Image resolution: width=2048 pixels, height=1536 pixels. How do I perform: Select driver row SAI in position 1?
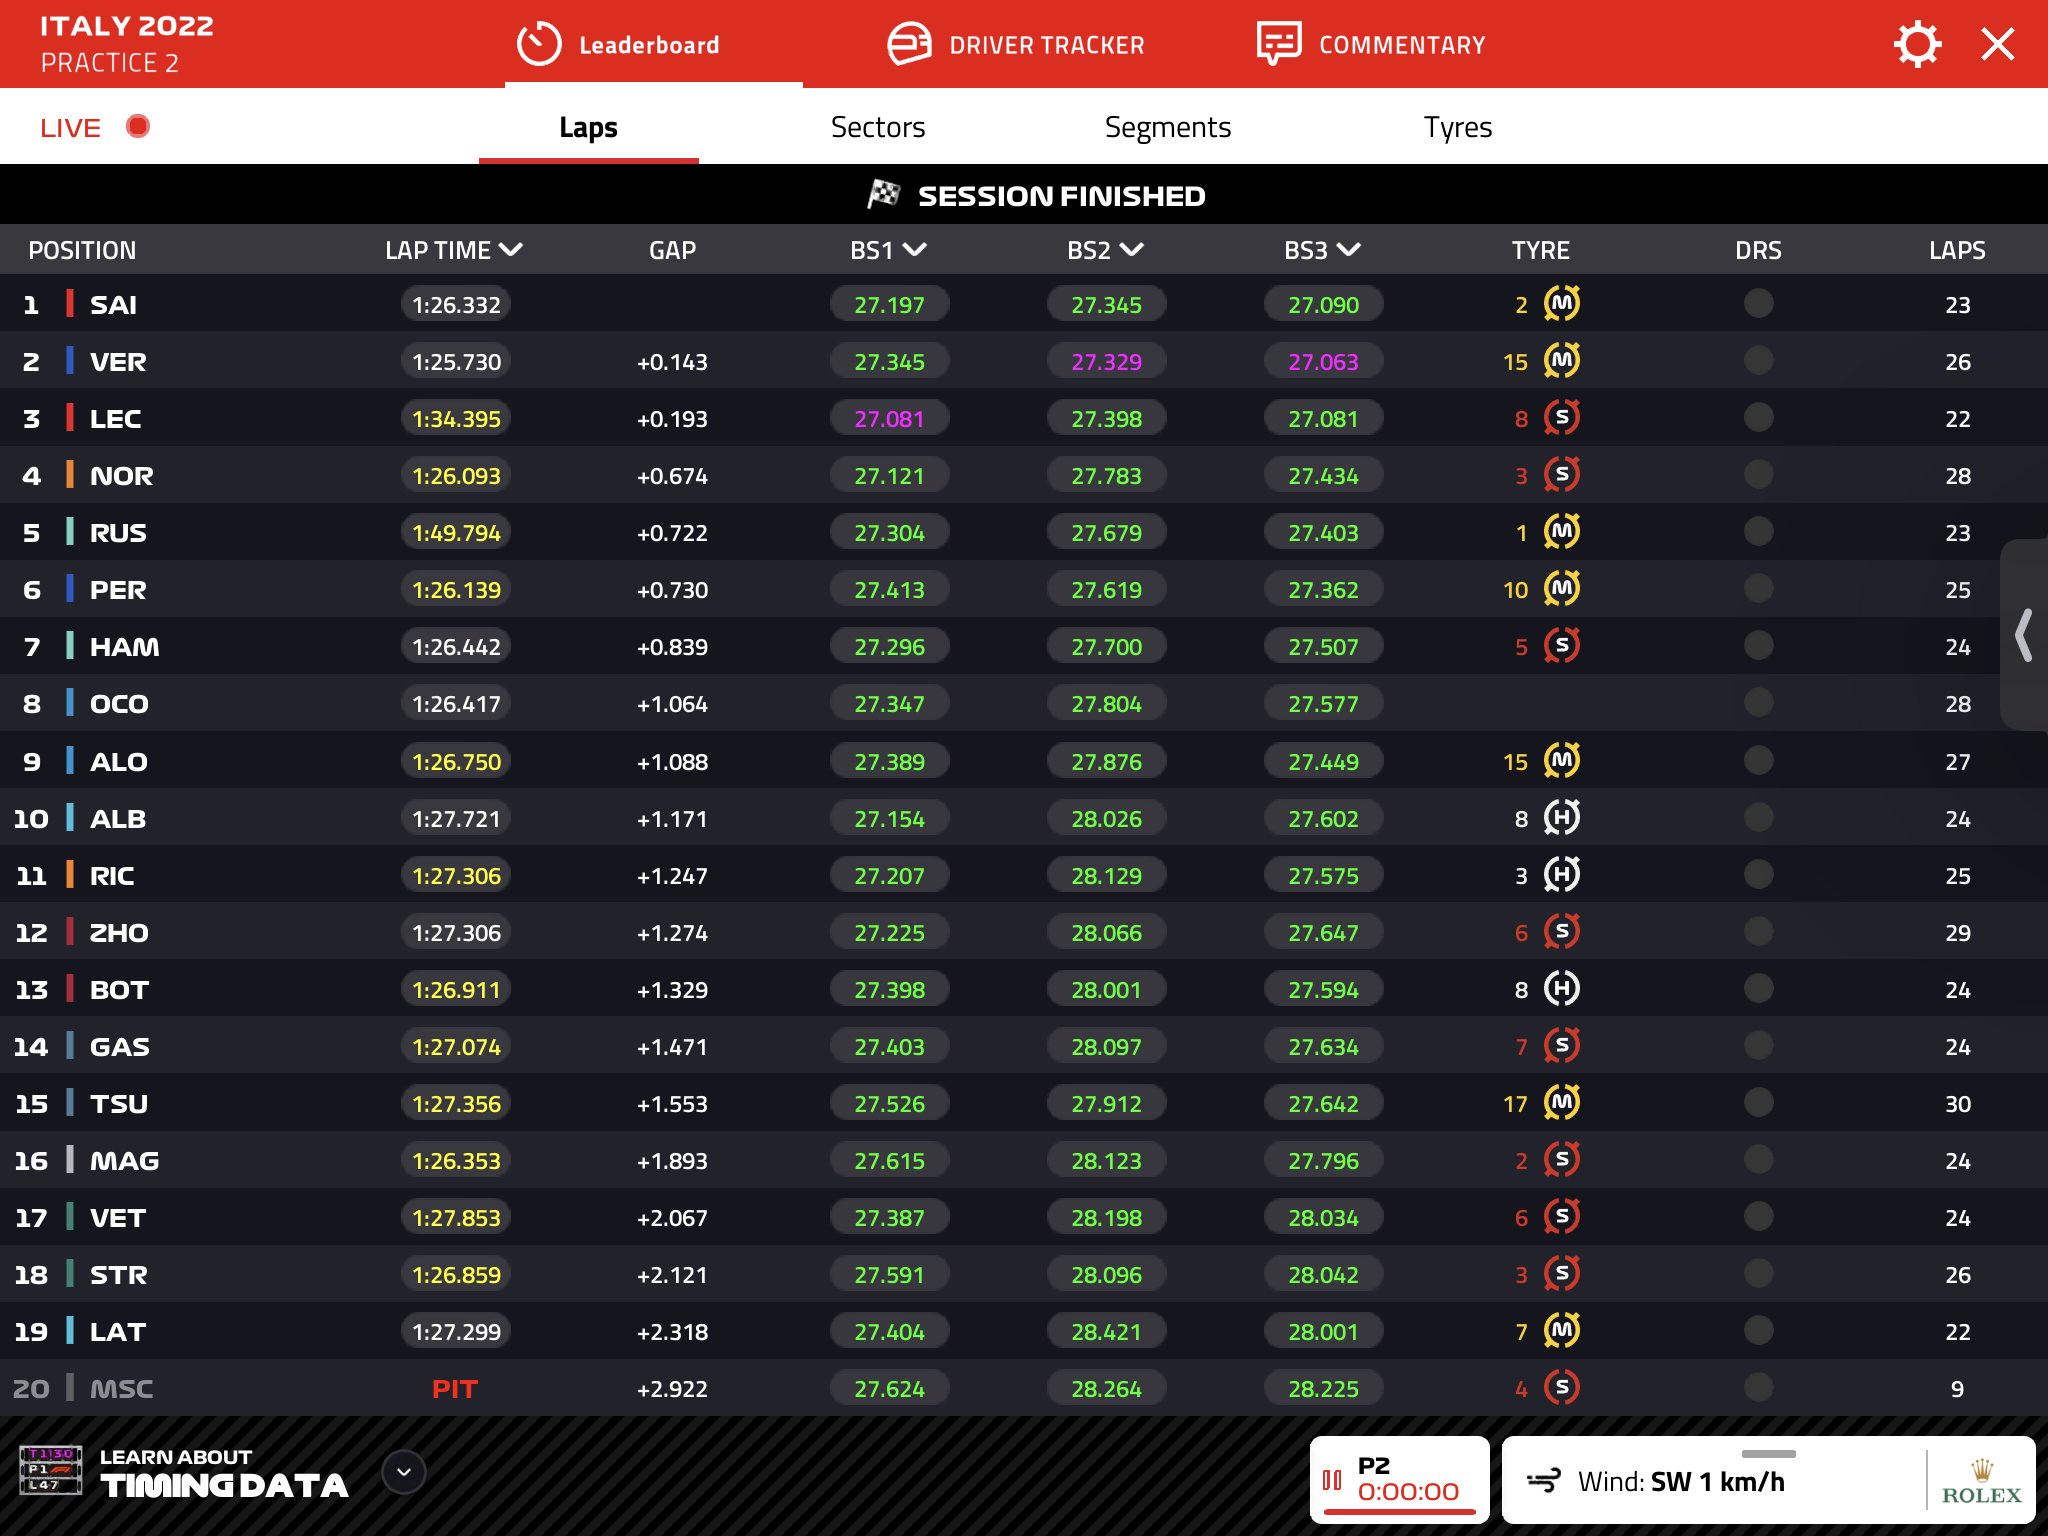click(1024, 304)
